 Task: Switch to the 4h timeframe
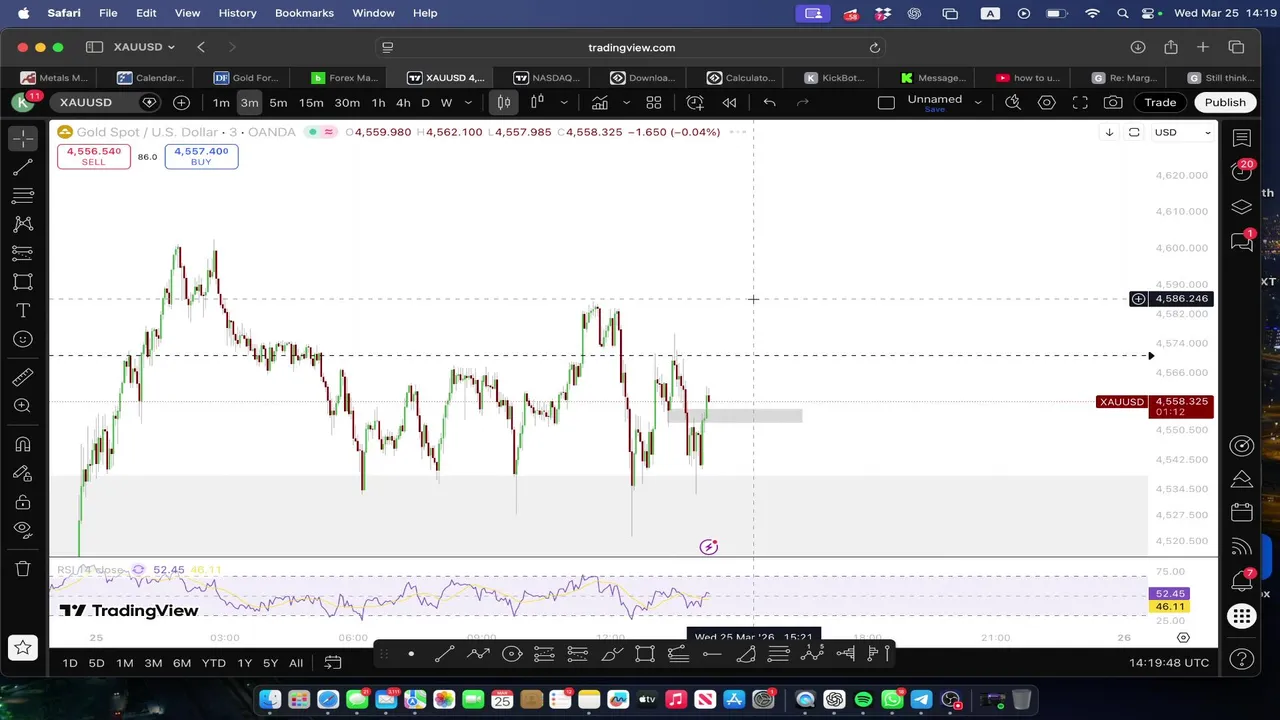click(403, 102)
